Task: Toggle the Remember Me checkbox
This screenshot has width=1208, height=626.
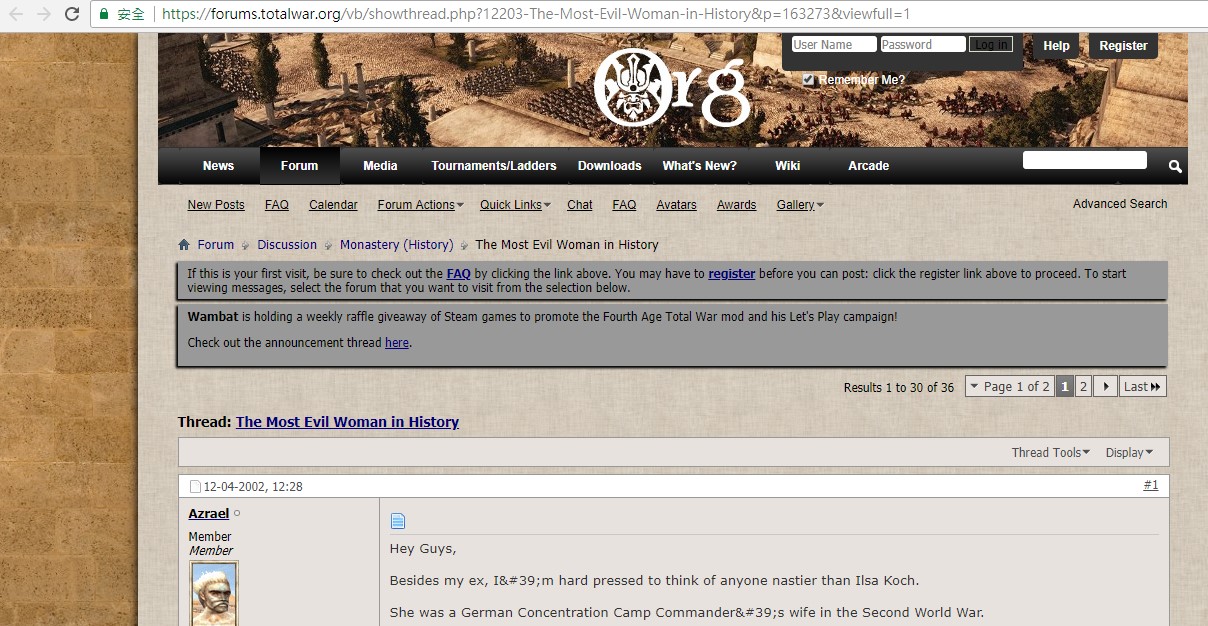Action: tap(808, 80)
